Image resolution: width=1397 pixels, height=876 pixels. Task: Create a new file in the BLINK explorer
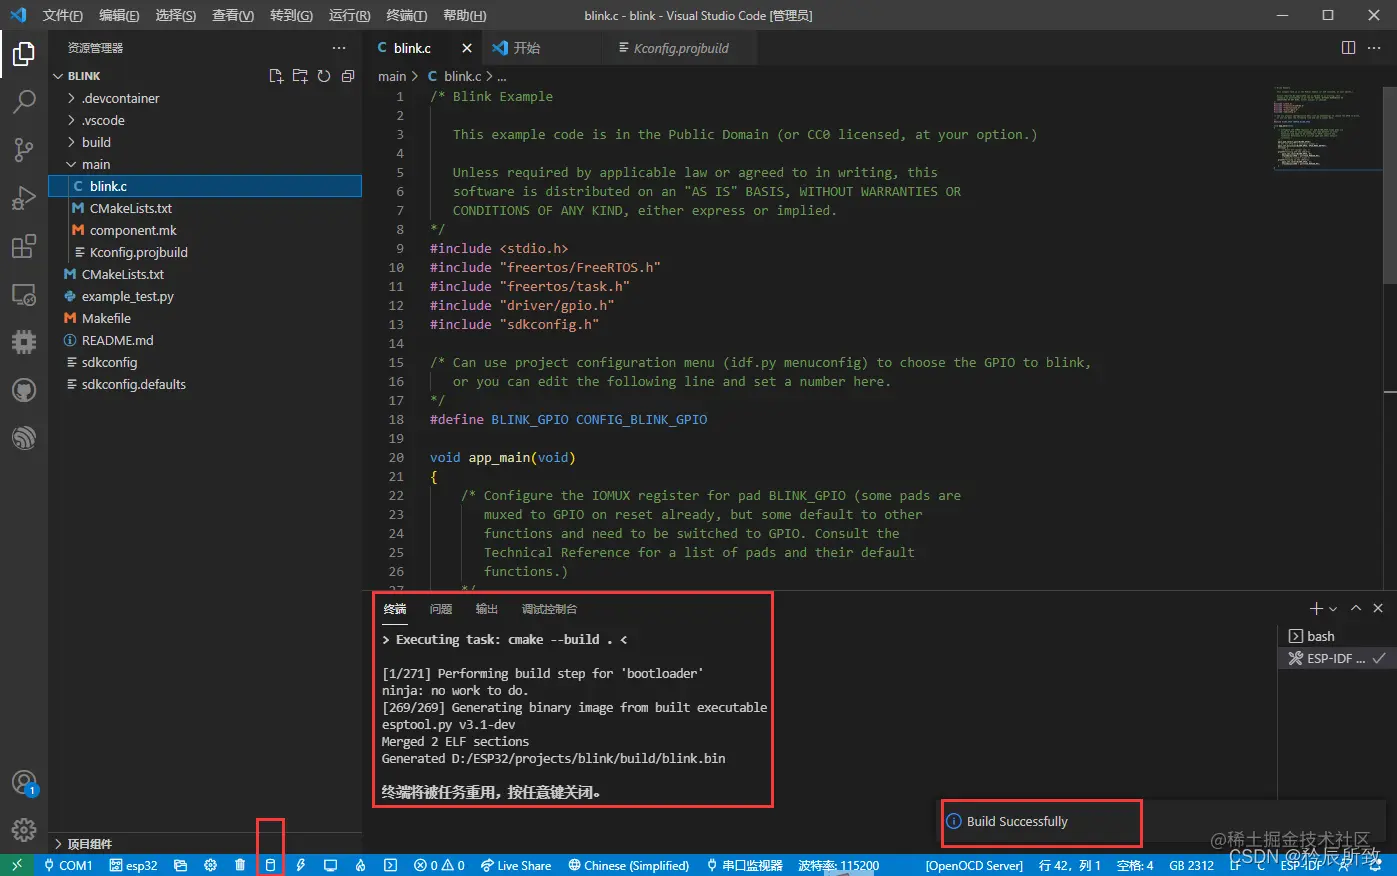pos(276,76)
